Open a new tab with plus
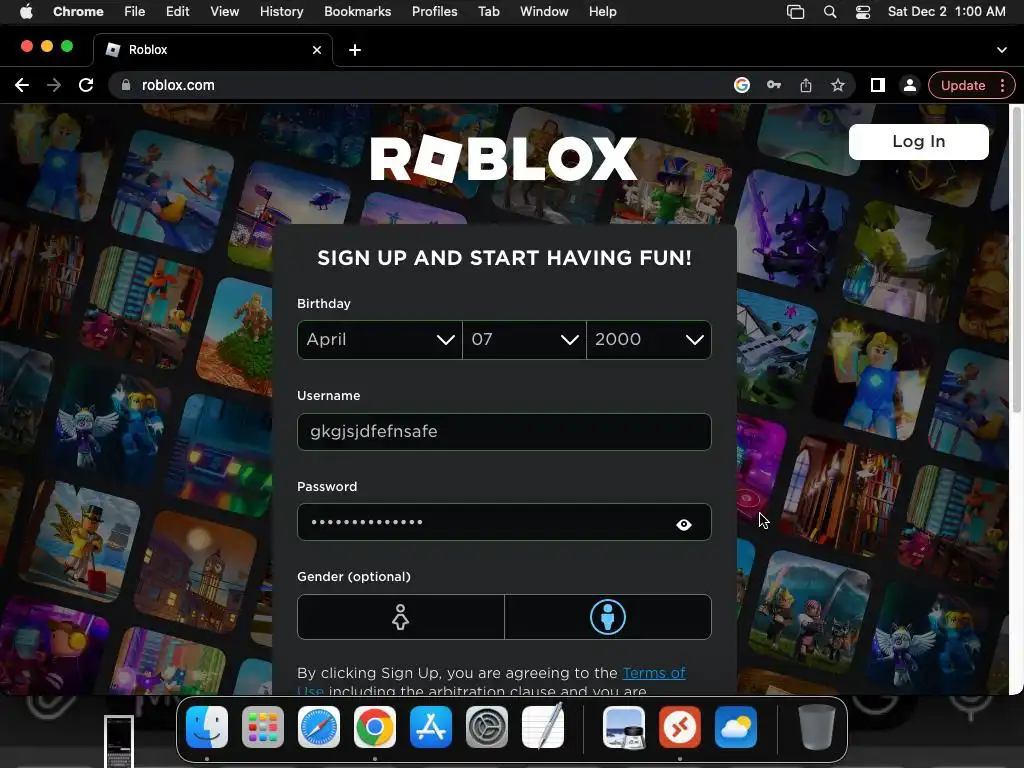 [355, 50]
